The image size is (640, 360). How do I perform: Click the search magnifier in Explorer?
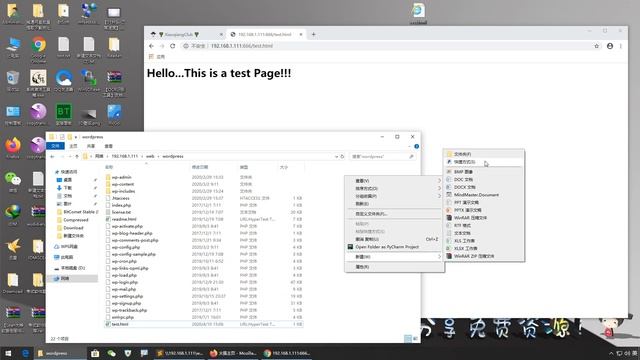(411, 156)
